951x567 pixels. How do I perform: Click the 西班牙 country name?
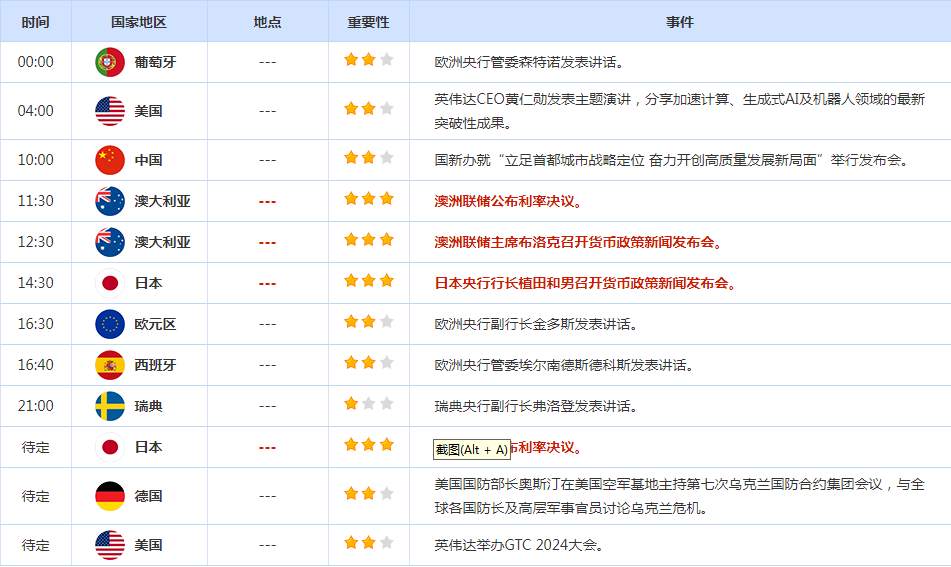pyautogui.click(x=155, y=365)
